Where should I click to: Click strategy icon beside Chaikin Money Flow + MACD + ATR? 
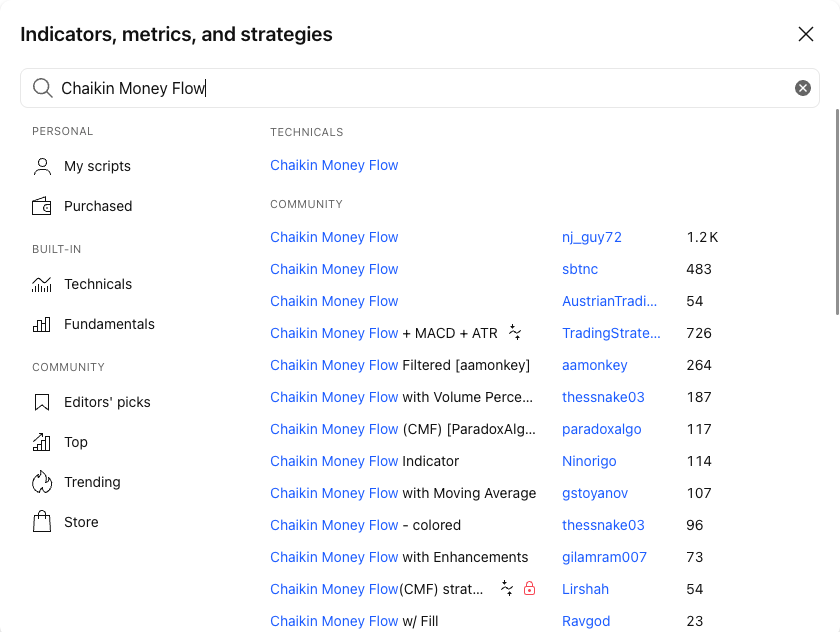coord(515,333)
